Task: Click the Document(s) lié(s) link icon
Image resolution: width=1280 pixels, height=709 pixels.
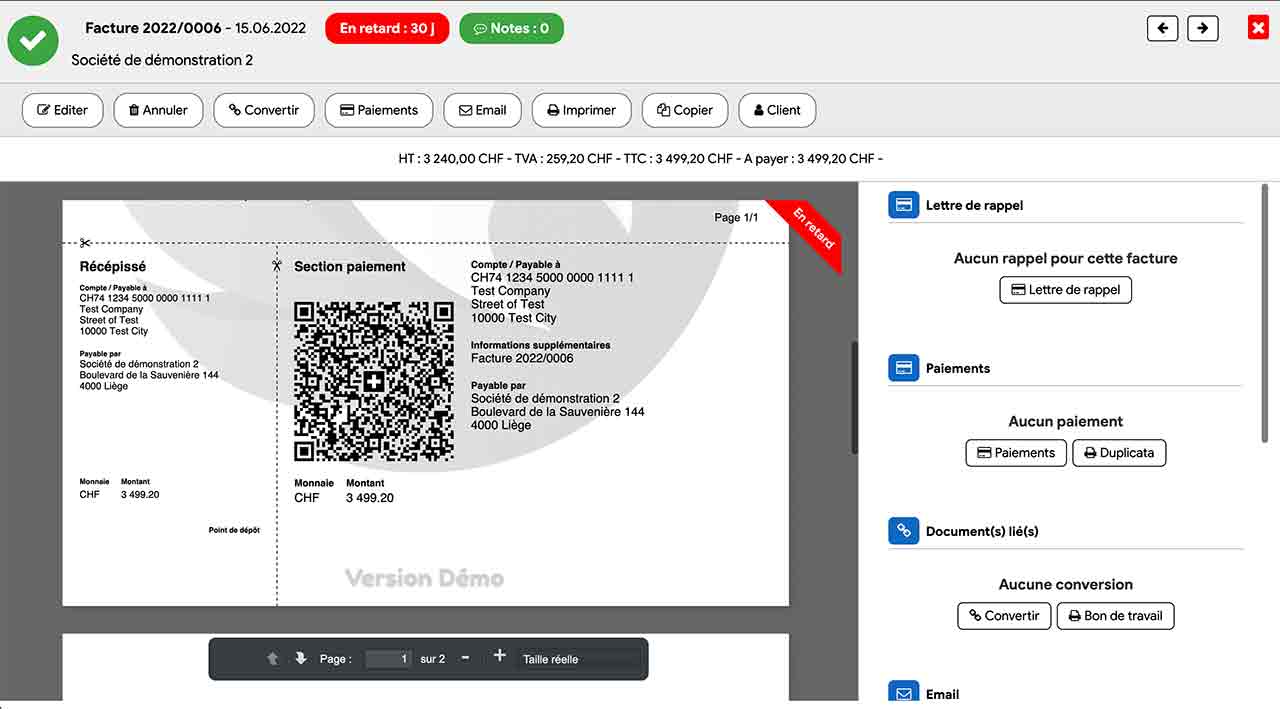Action: tap(903, 531)
